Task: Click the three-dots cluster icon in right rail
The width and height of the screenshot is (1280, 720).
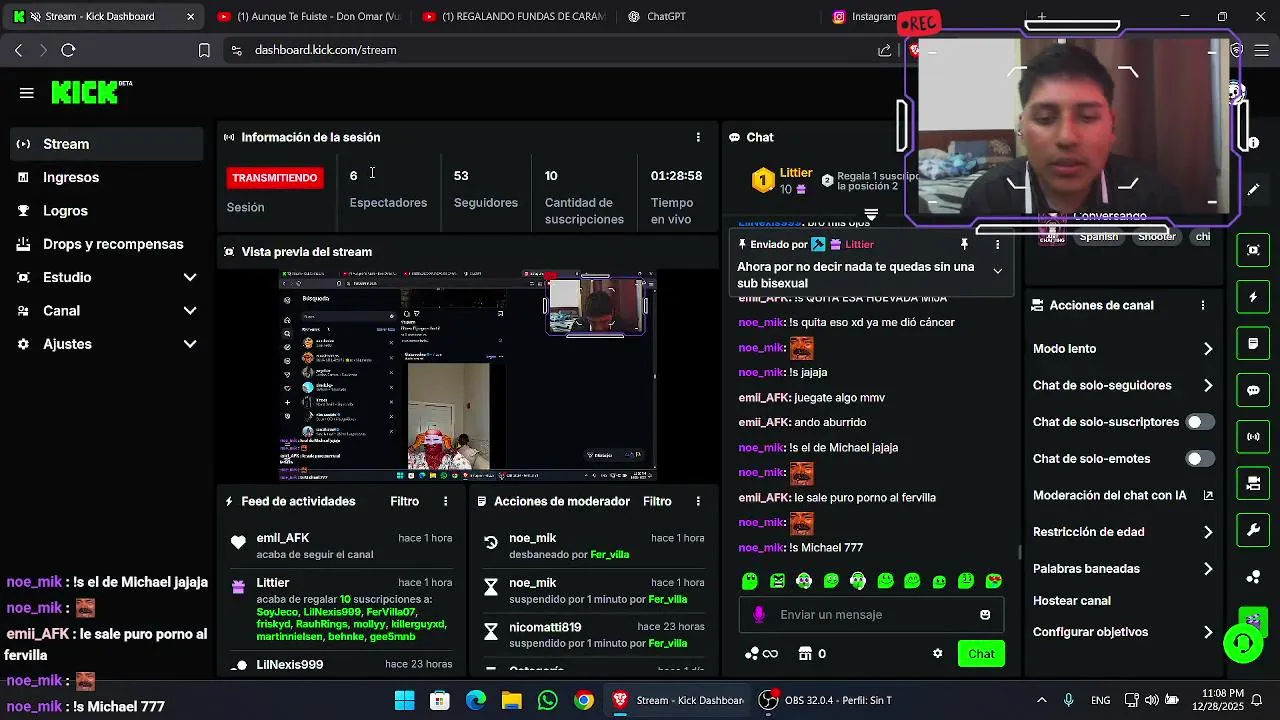Action: click(1253, 577)
